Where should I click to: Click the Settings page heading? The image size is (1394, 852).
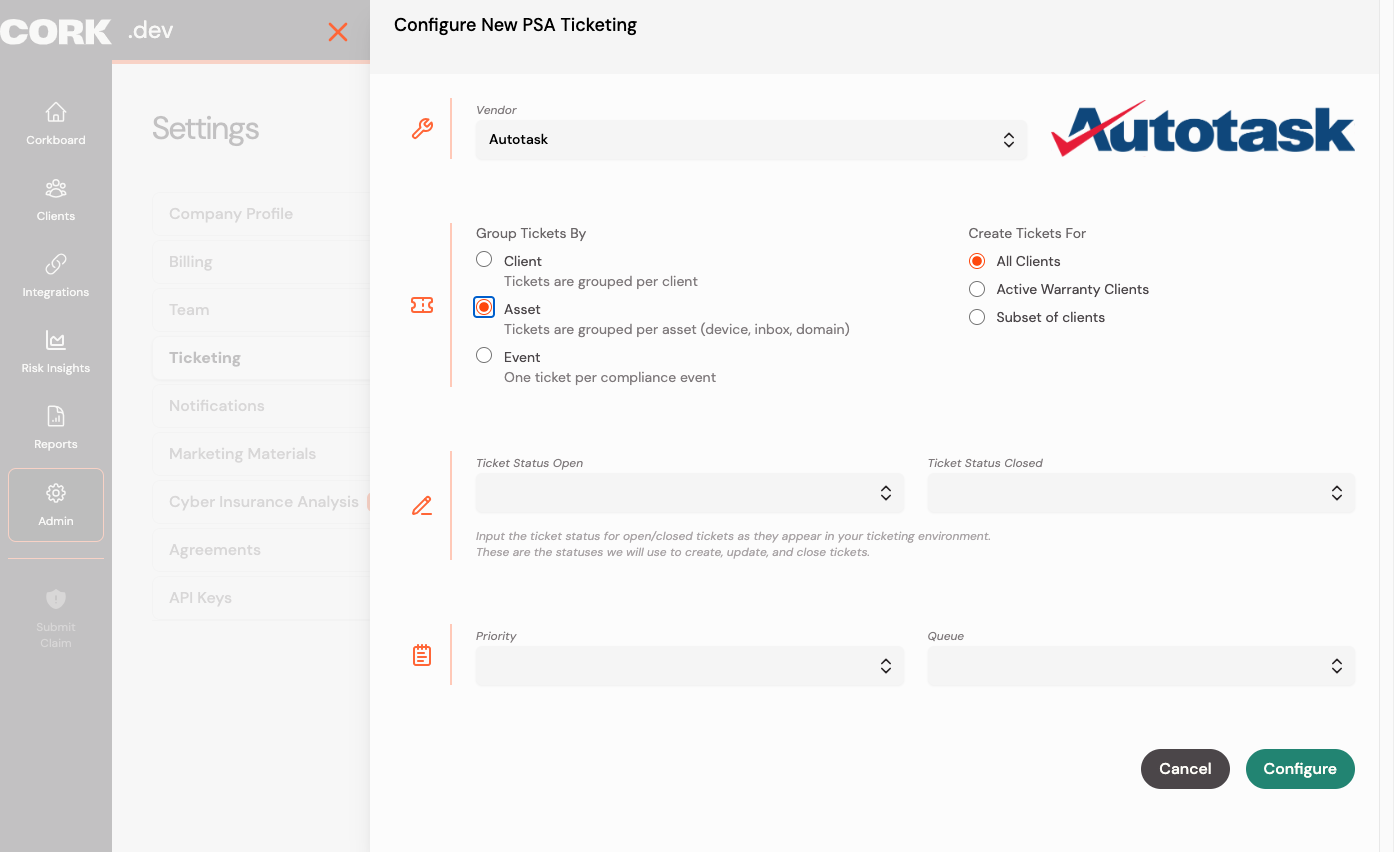(x=206, y=129)
